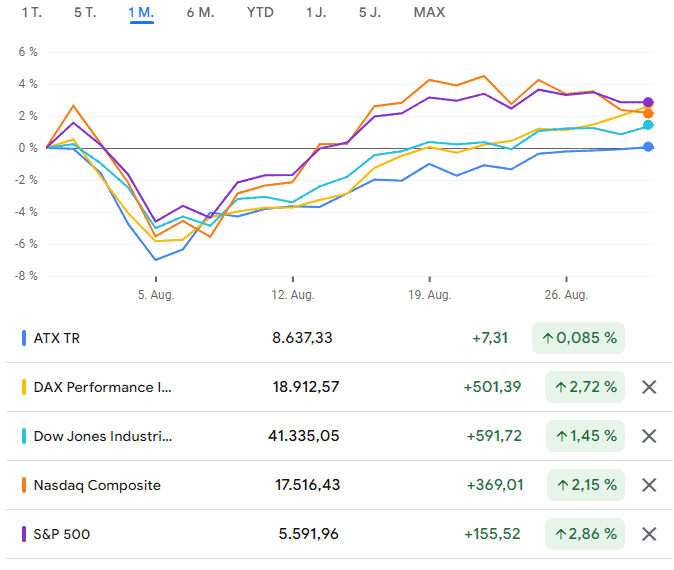
Task: Click the S&P 500 value 5.591,96
Action: tap(309, 534)
